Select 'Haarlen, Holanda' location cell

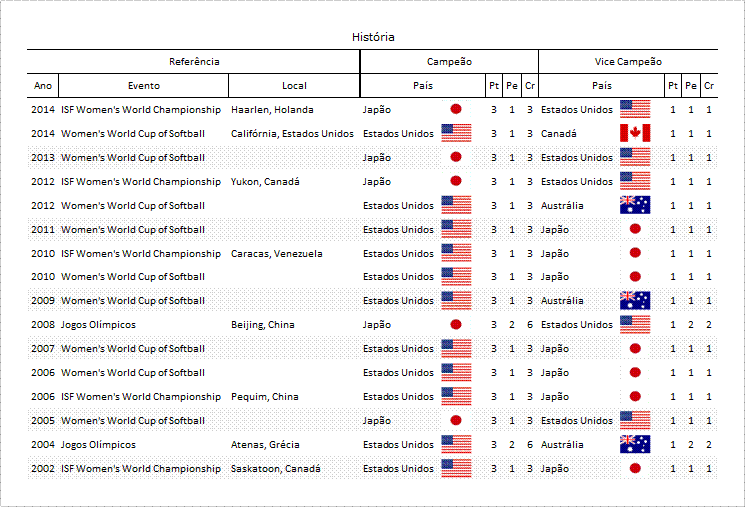[x=272, y=110]
